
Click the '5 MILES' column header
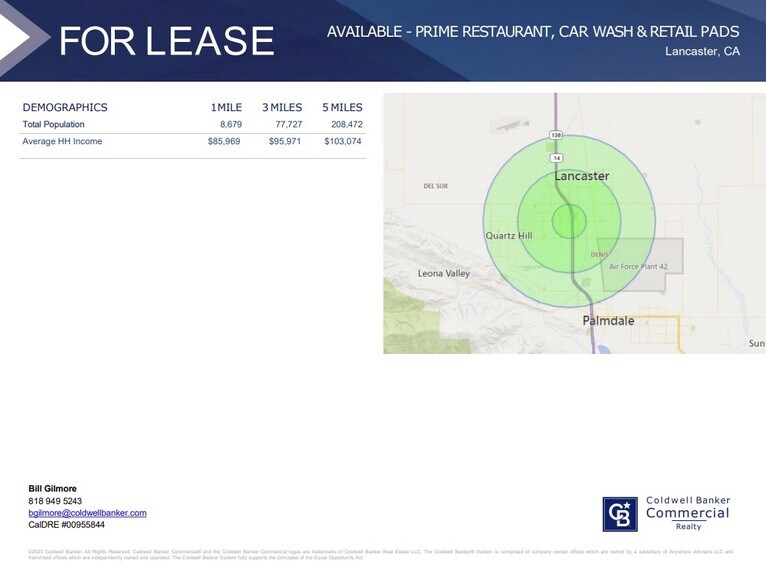click(342, 107)
